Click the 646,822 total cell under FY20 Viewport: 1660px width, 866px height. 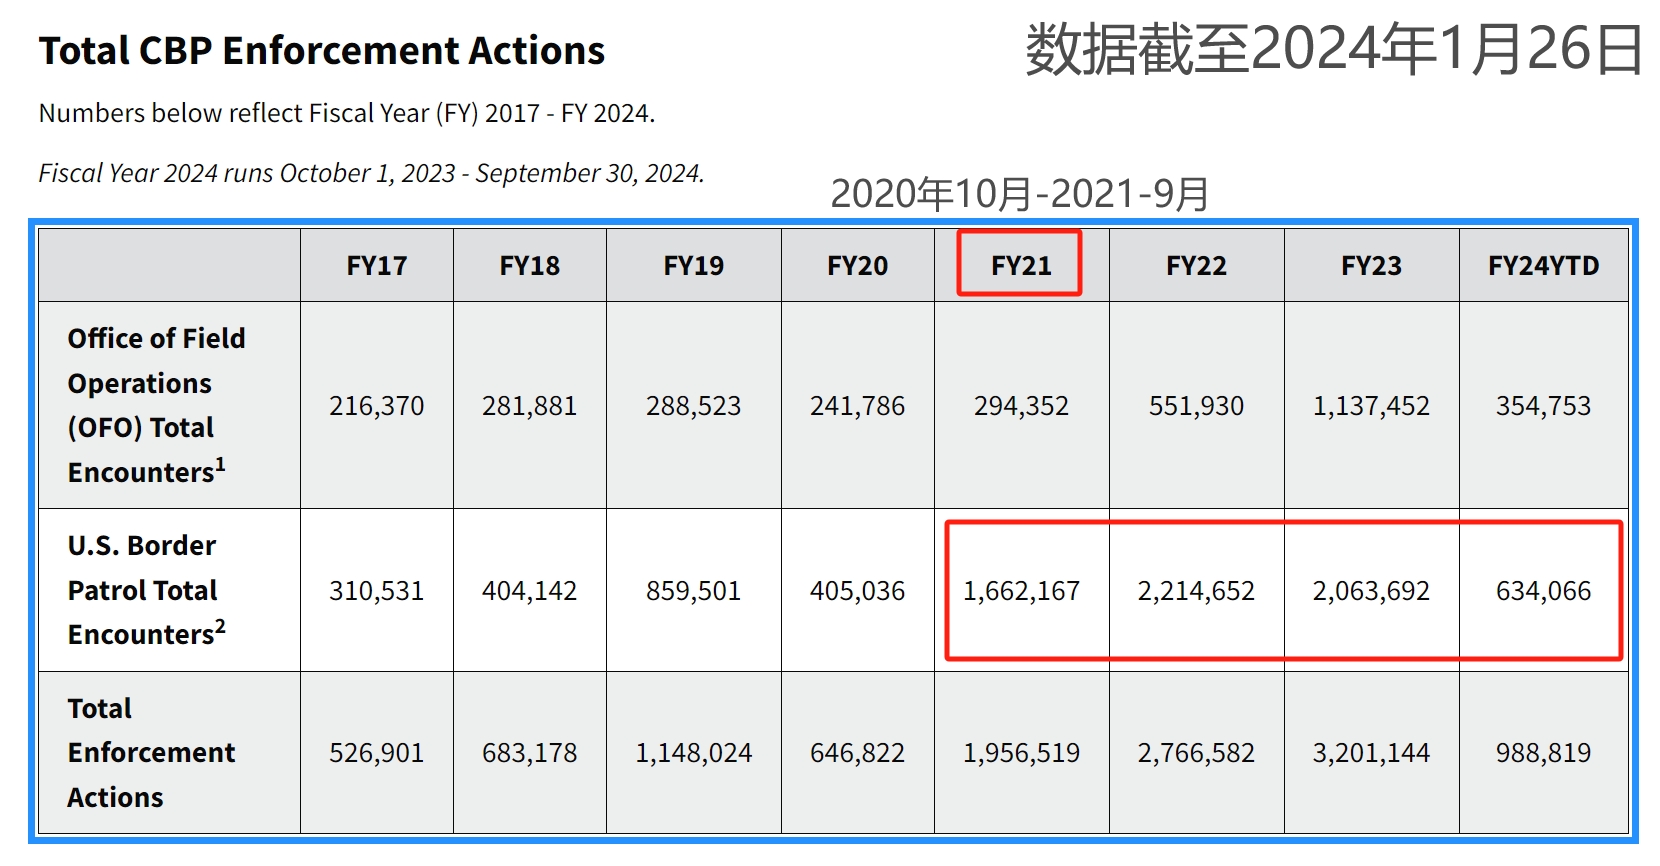(857, 753)
